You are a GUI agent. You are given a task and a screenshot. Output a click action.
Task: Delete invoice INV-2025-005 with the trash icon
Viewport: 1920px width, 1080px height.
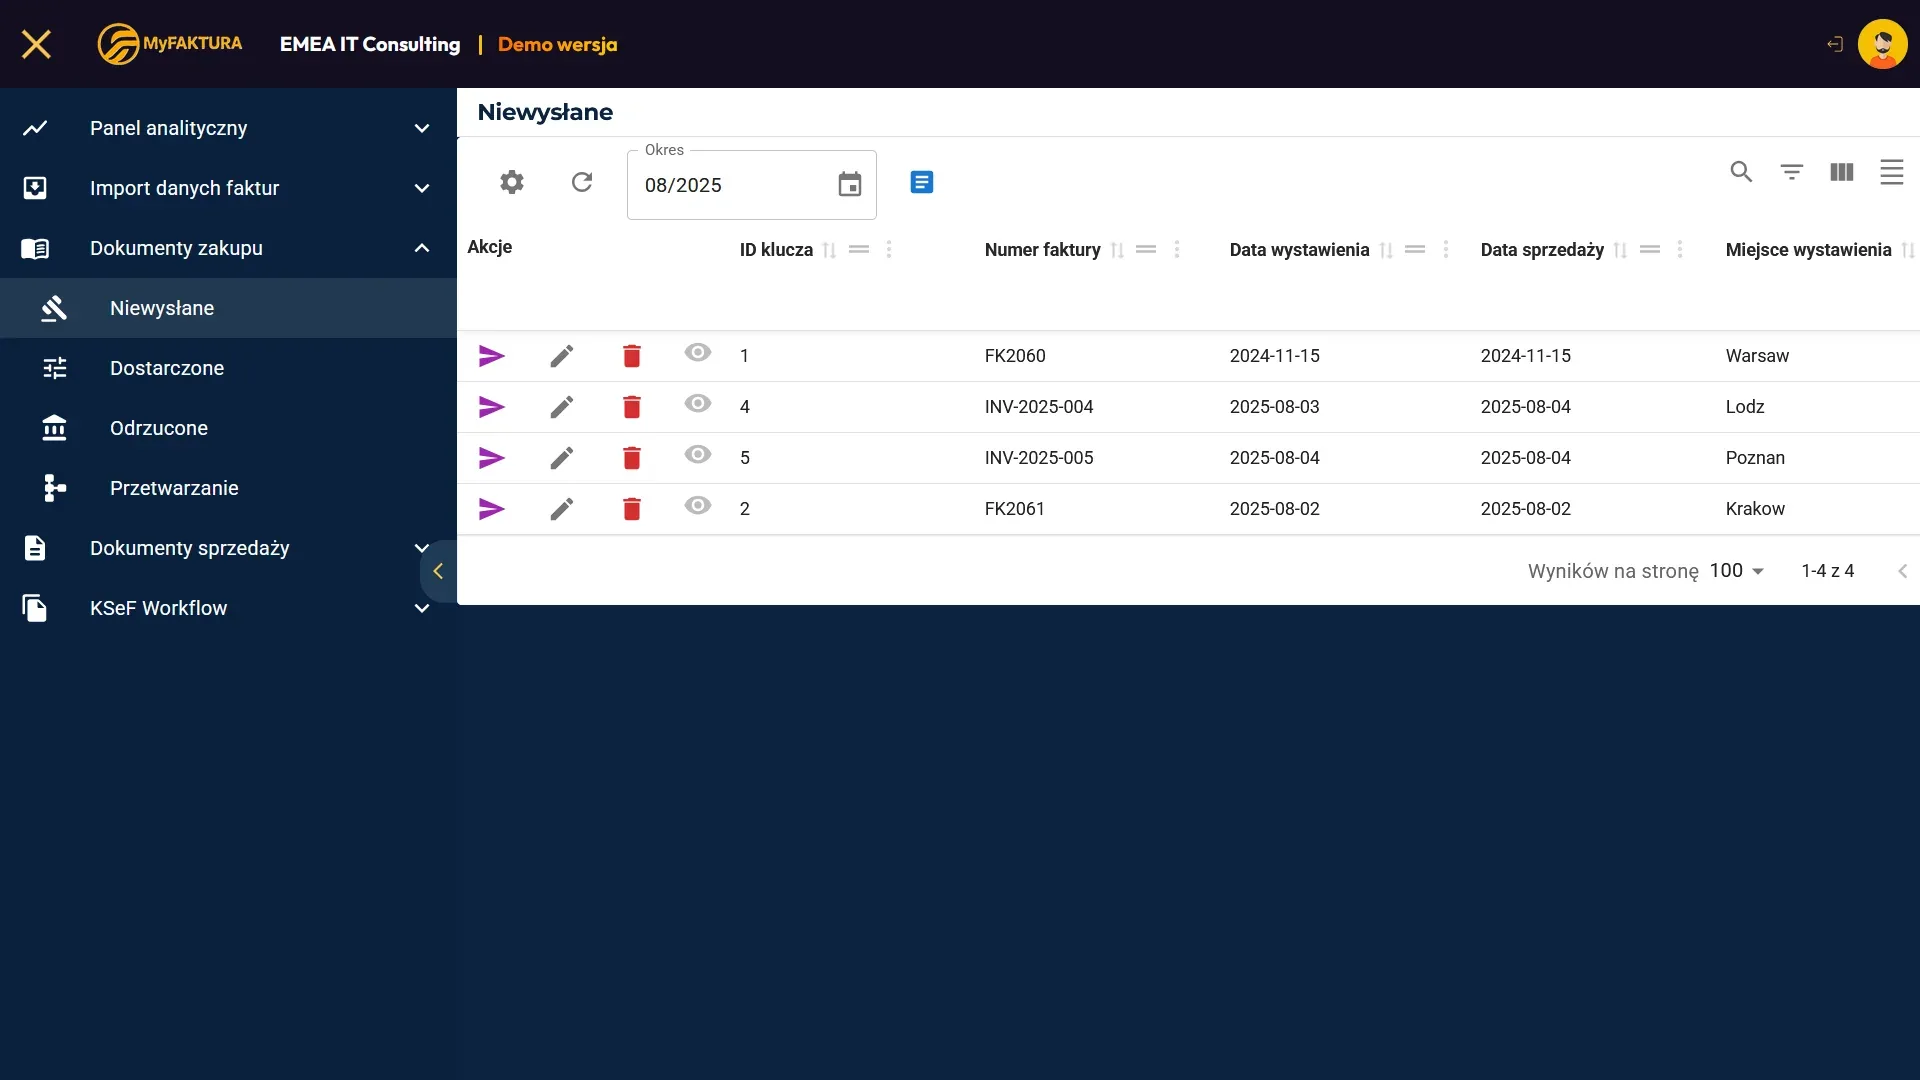[x=632, y=458]
